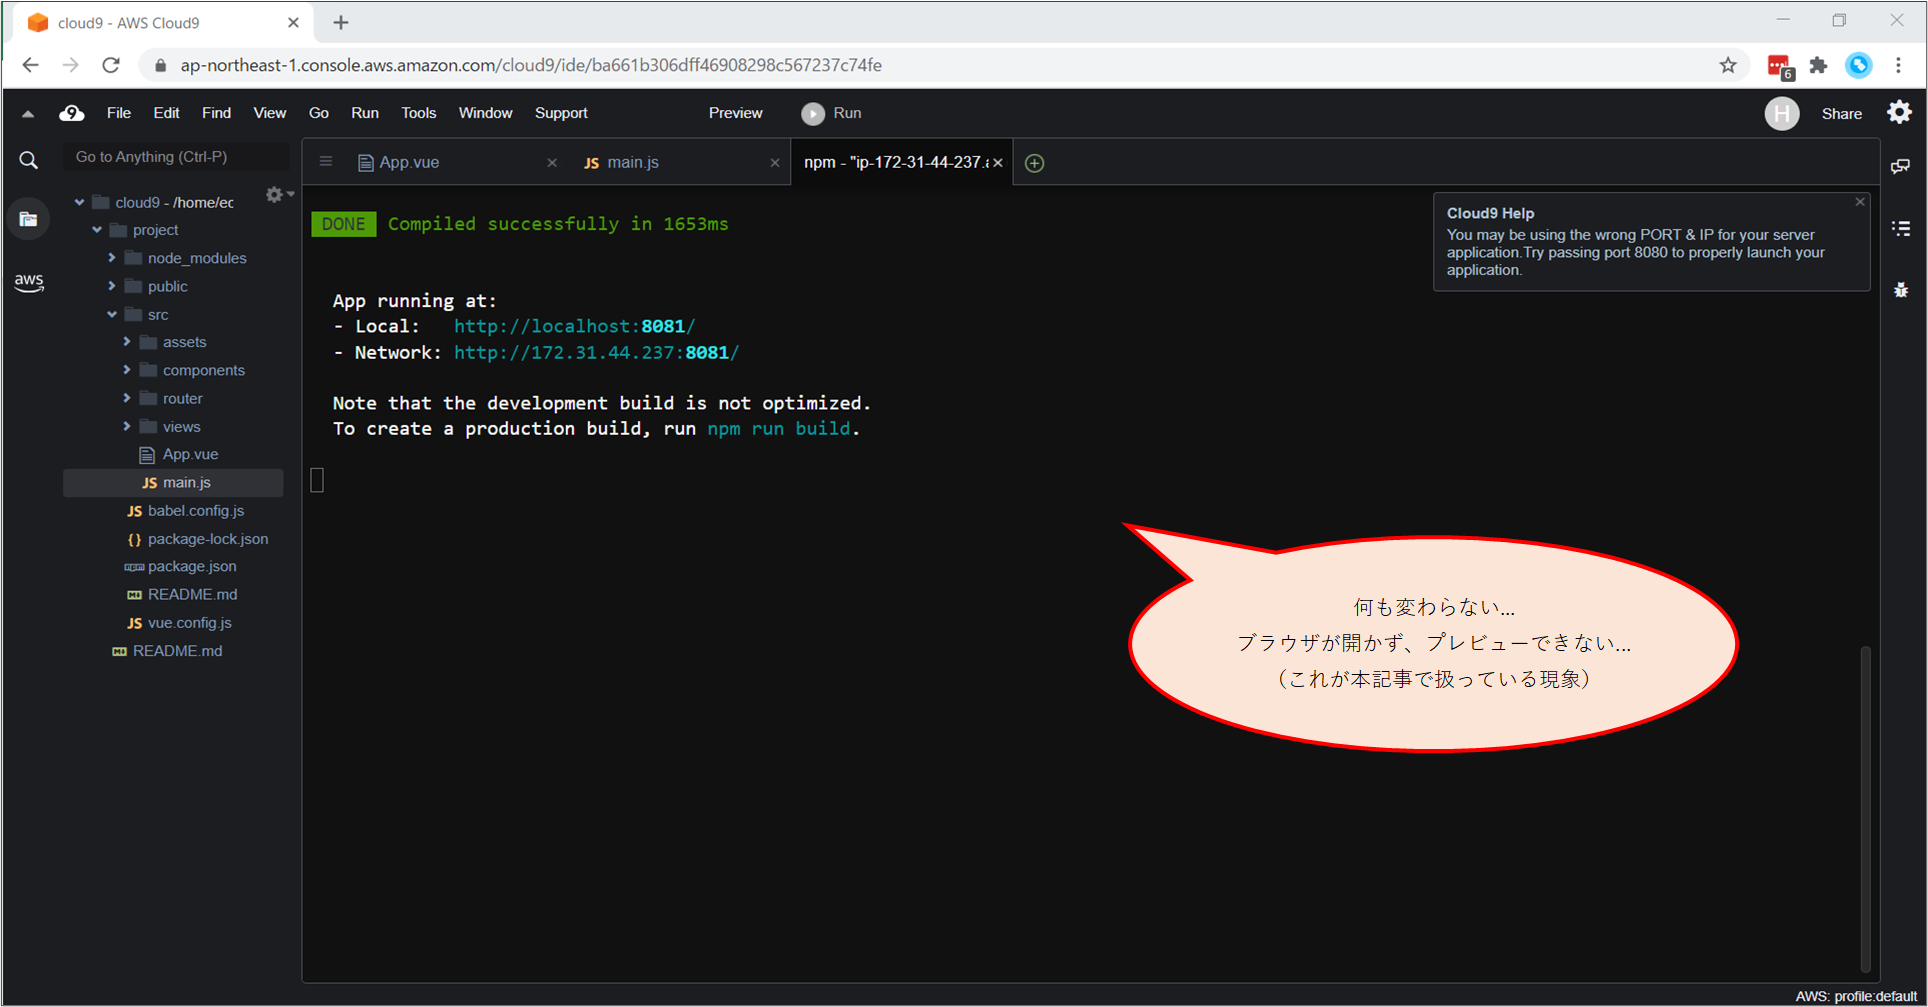The width and height of the screenshot is (1928, 1007).
Task: Open the tab list menu icon
Action: [326, 161]
